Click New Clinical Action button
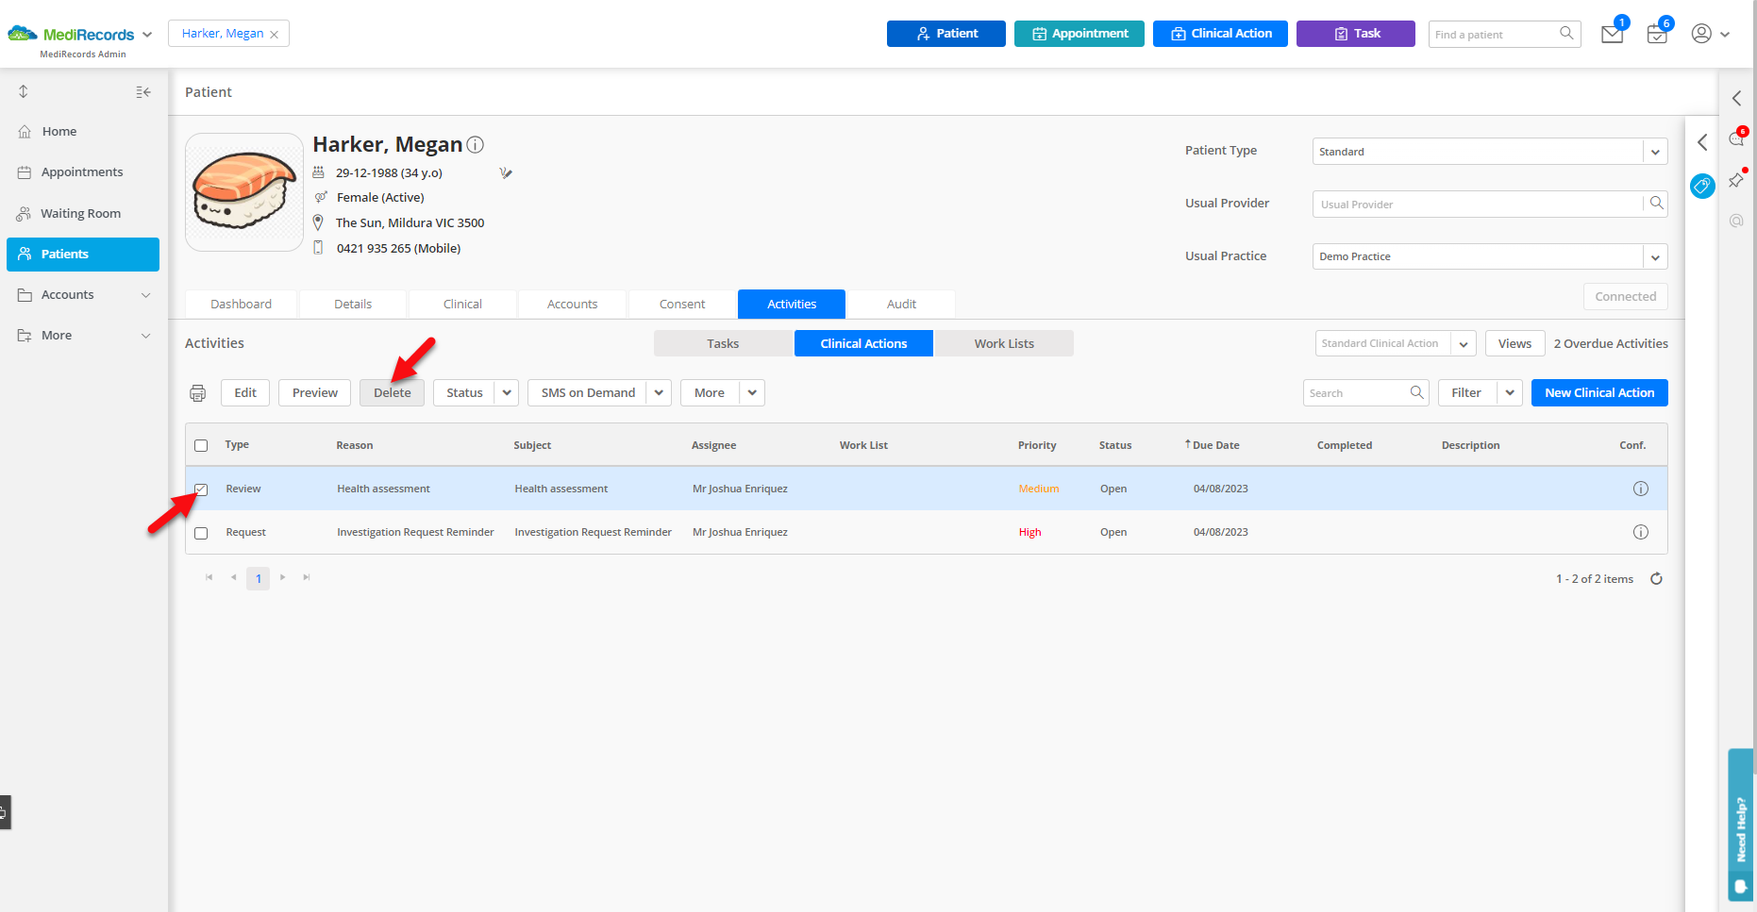Image resolution: width=1757 pixels, height=912 pixels. point(1599,393)
